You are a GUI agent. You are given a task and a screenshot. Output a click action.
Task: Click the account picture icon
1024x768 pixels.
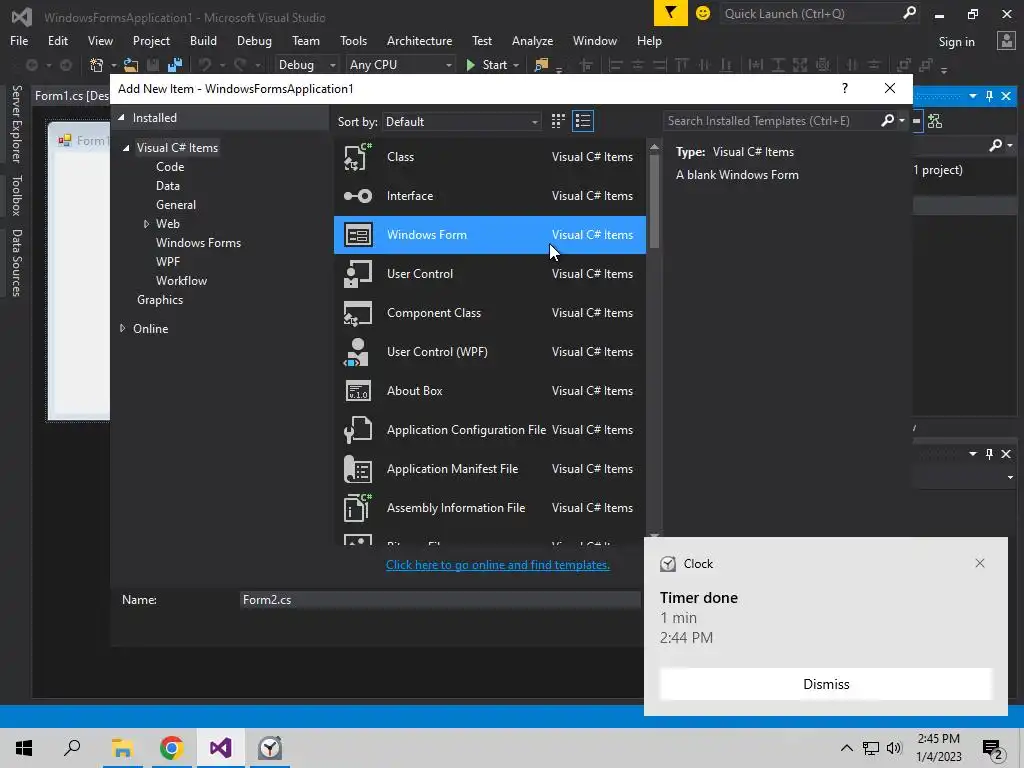pos(1006,40)
